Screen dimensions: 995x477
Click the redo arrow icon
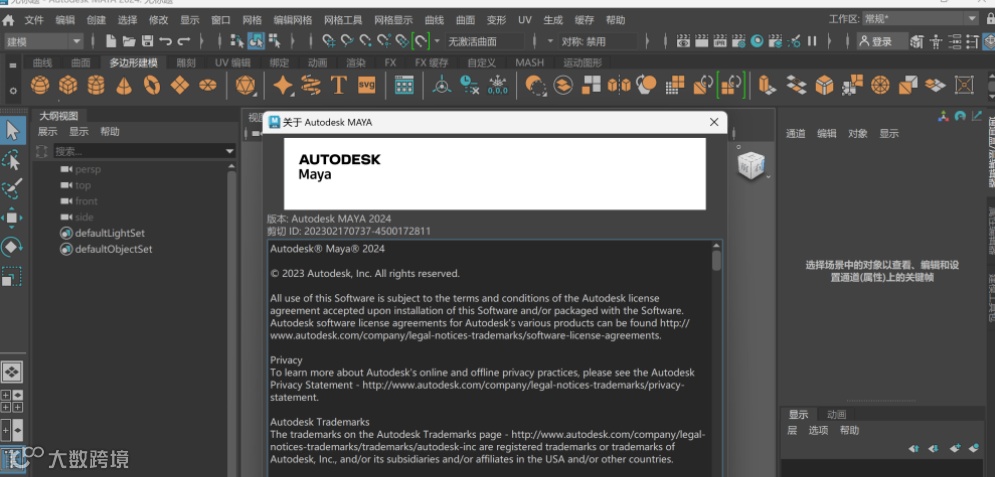coord(184,41)
